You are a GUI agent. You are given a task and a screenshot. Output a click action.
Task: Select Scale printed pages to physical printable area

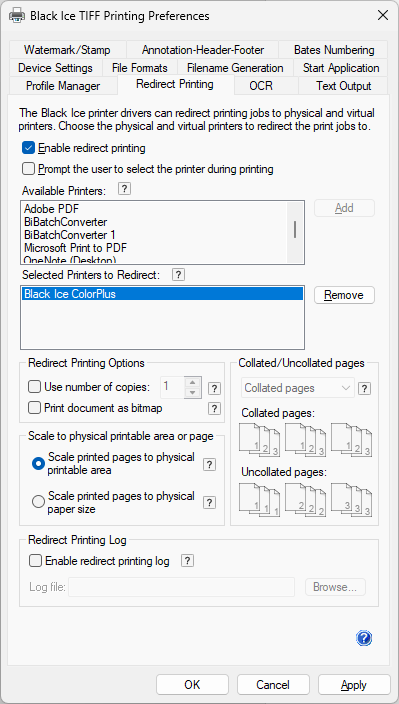pos(38,463)
